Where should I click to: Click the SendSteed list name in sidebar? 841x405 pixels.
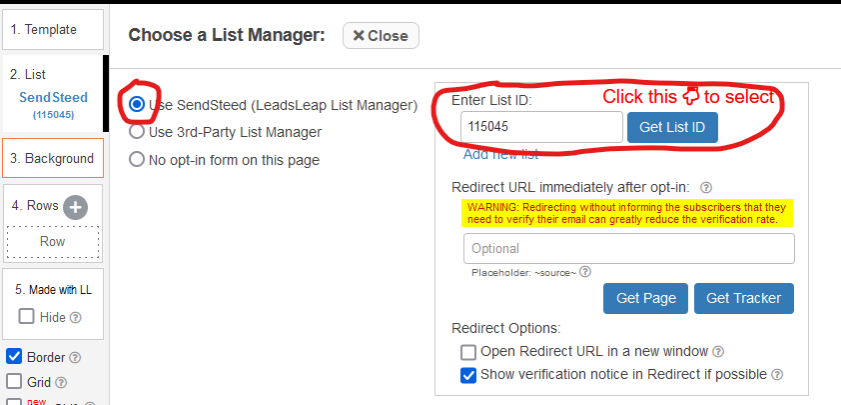pyautogui.click(x=53, y=98)
